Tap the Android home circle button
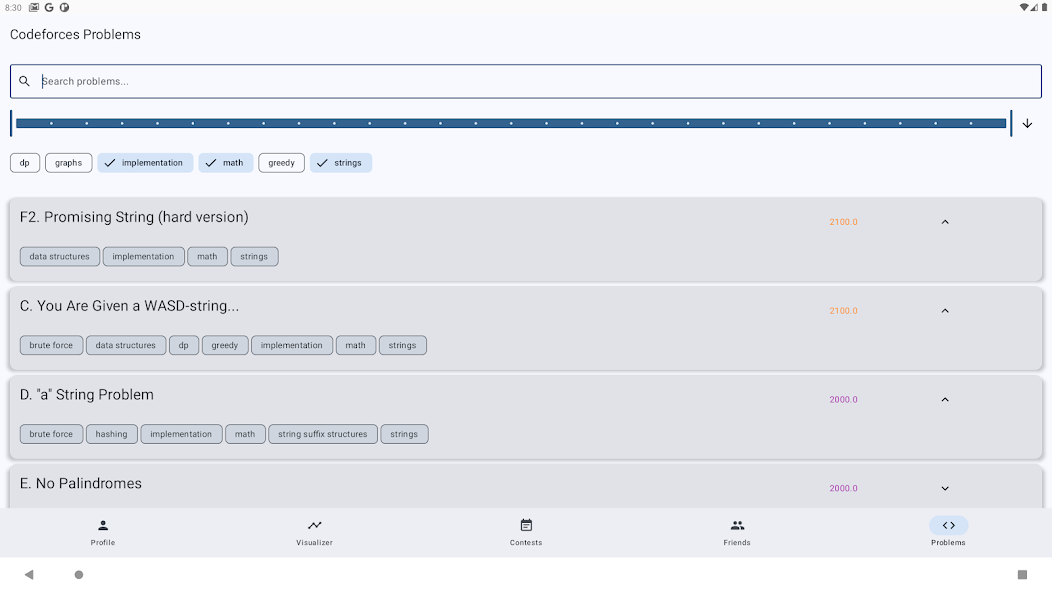Screen dimensions: 1052x592 [x=78, y=575]
